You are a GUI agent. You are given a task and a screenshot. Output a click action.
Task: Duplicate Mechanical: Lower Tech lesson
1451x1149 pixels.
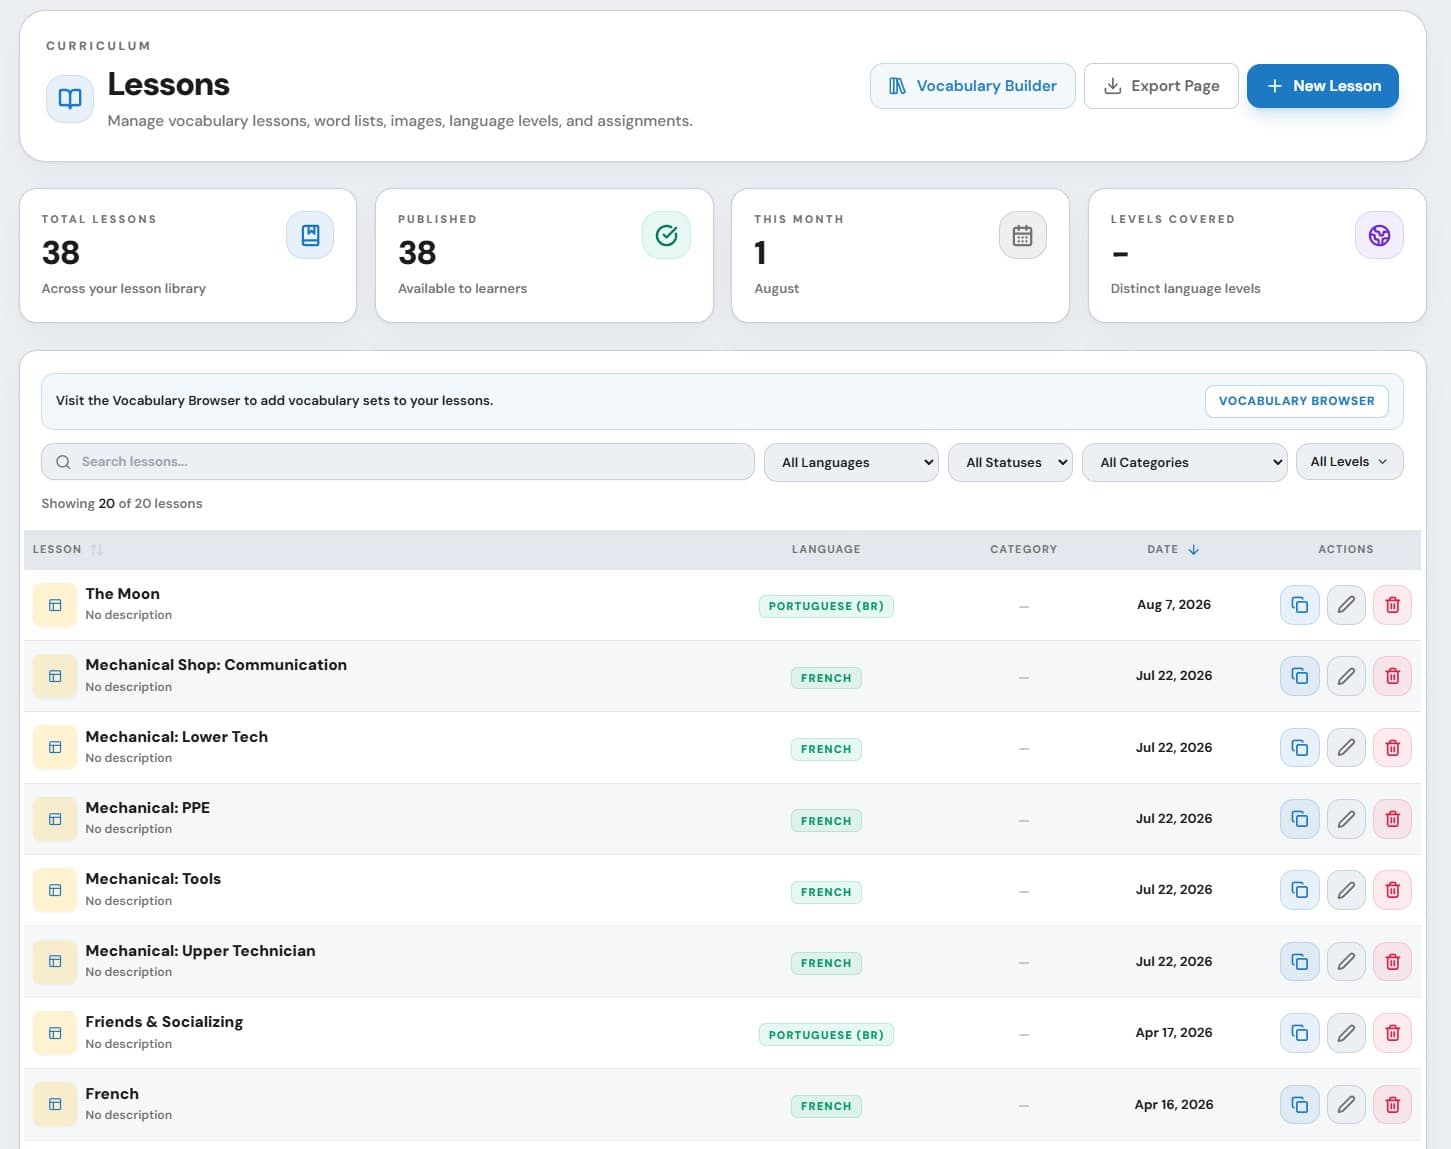point(1299,748)
